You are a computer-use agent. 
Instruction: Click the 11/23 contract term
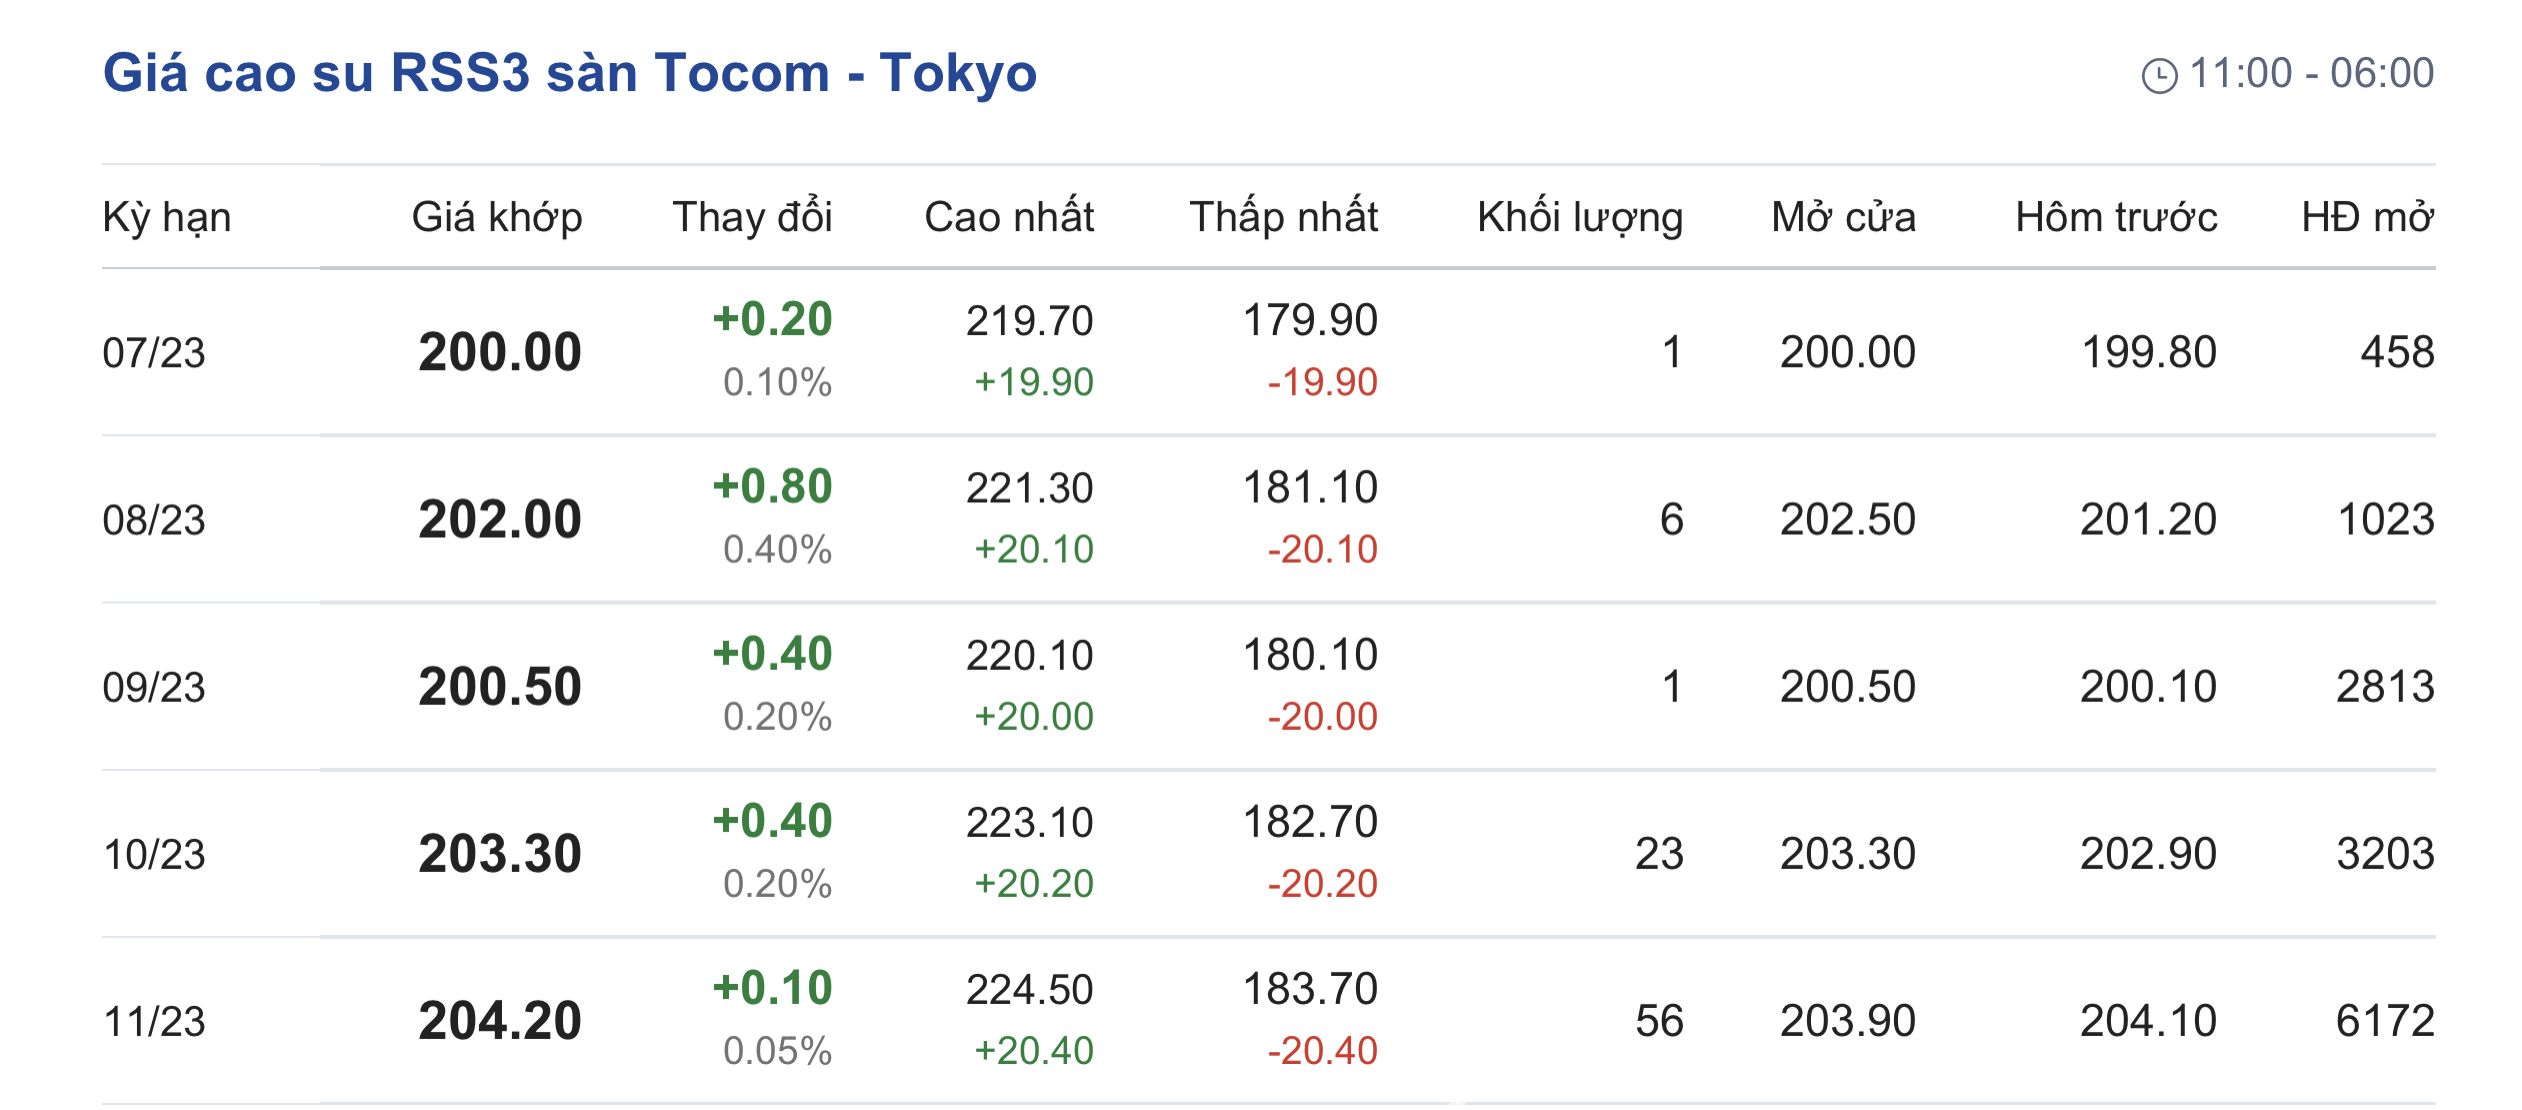pyautogui.click(x=154, y=1021)
